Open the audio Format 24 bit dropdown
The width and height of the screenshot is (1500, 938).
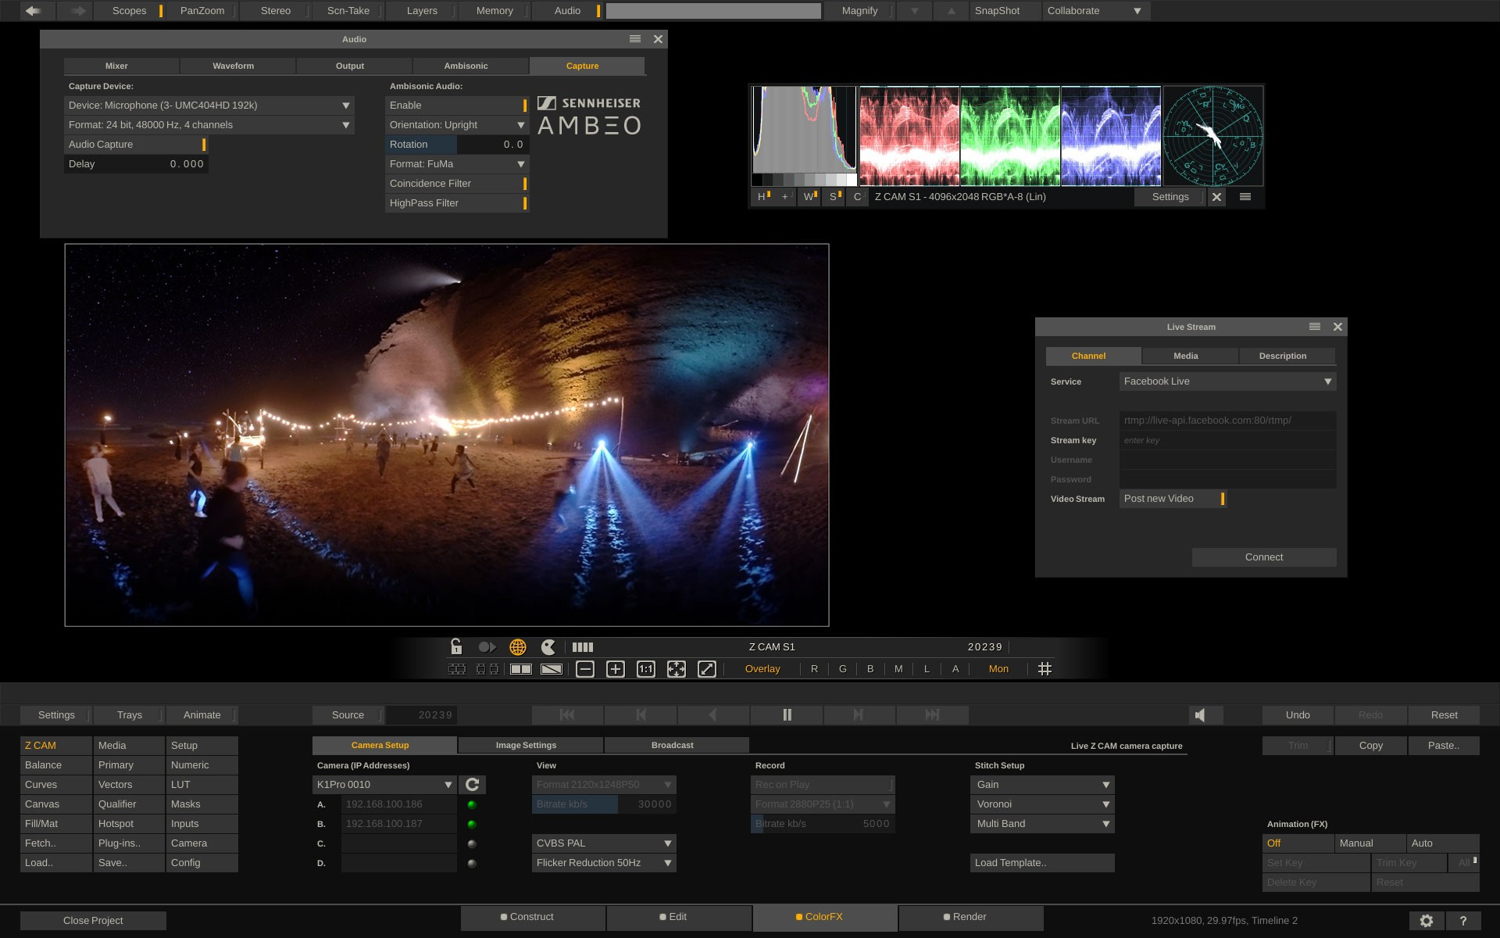point(209,125)
